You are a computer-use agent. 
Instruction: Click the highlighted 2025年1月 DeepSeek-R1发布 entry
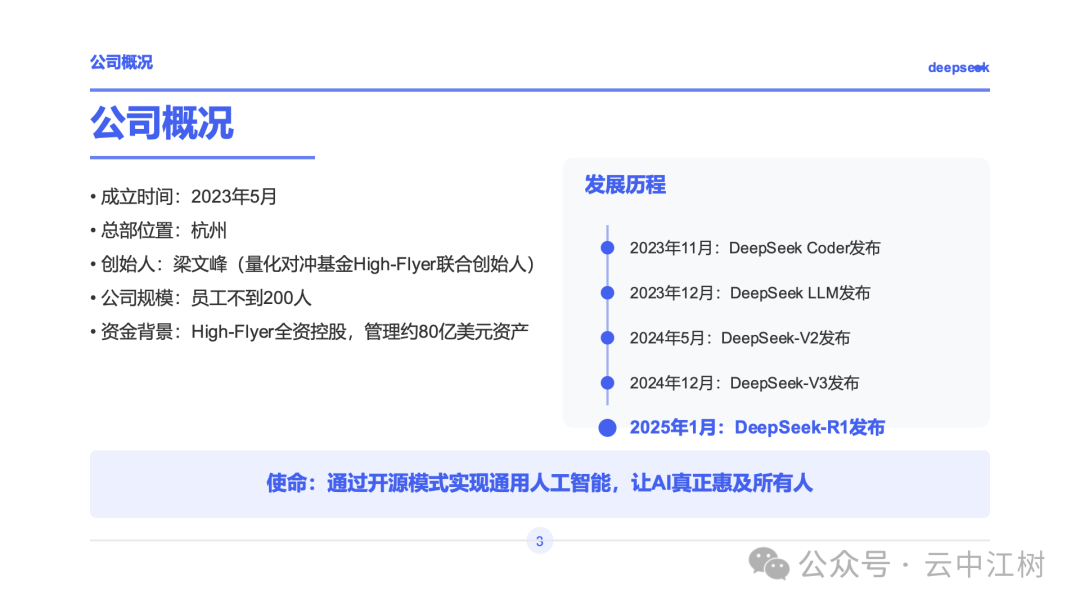[757, 428]
